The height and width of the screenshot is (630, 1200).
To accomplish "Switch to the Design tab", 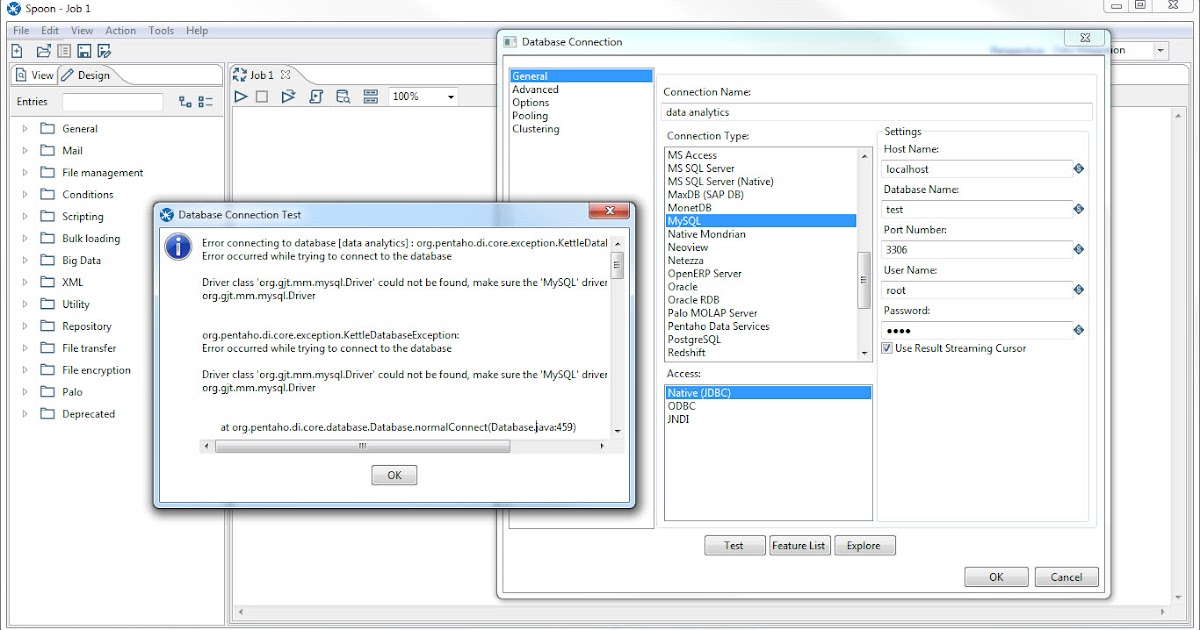I will (x=86, y=75).
